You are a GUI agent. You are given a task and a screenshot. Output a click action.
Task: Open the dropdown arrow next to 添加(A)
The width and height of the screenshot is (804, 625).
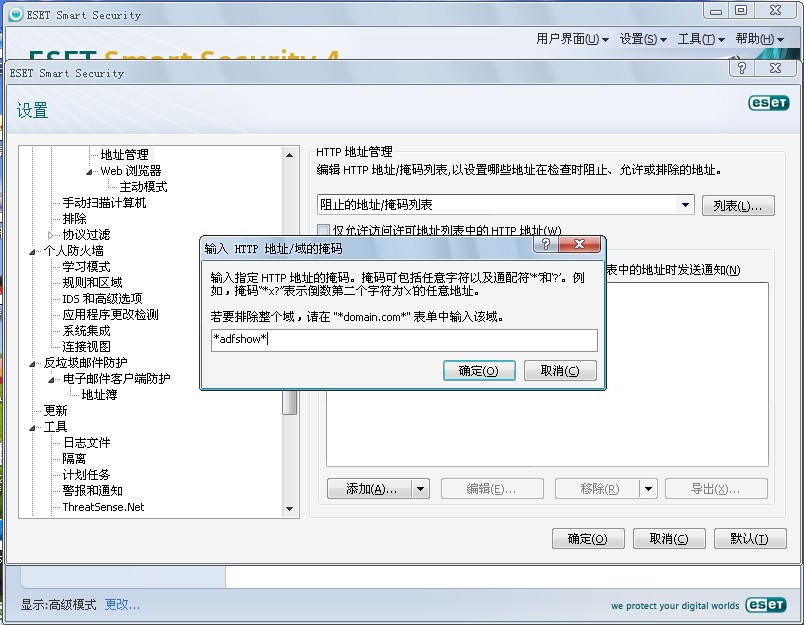[421, 489]
